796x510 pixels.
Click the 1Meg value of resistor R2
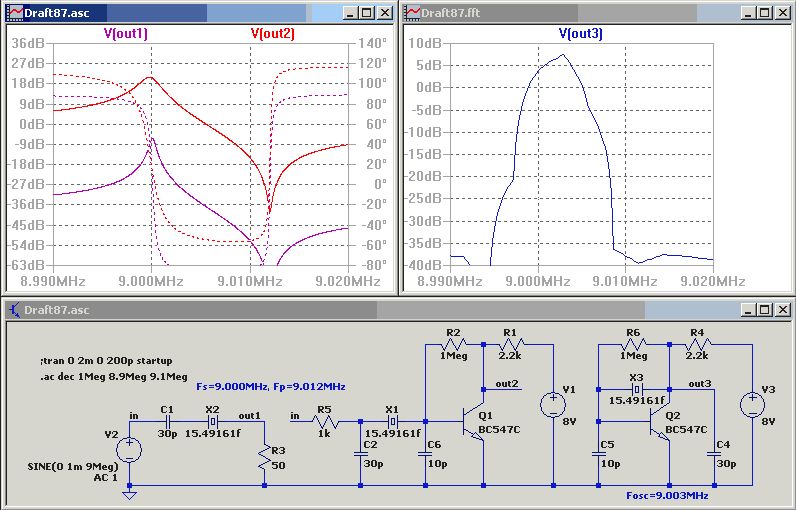click(453, 356)
